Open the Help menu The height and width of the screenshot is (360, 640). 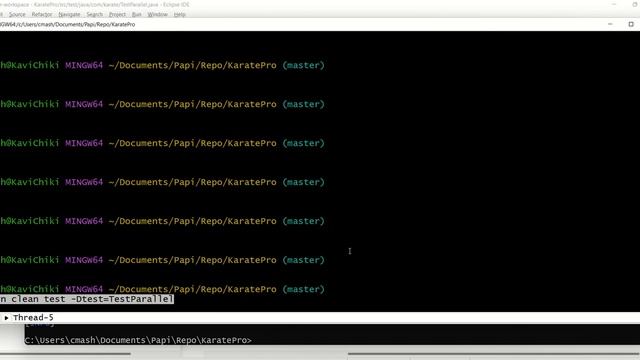[180, 14]
